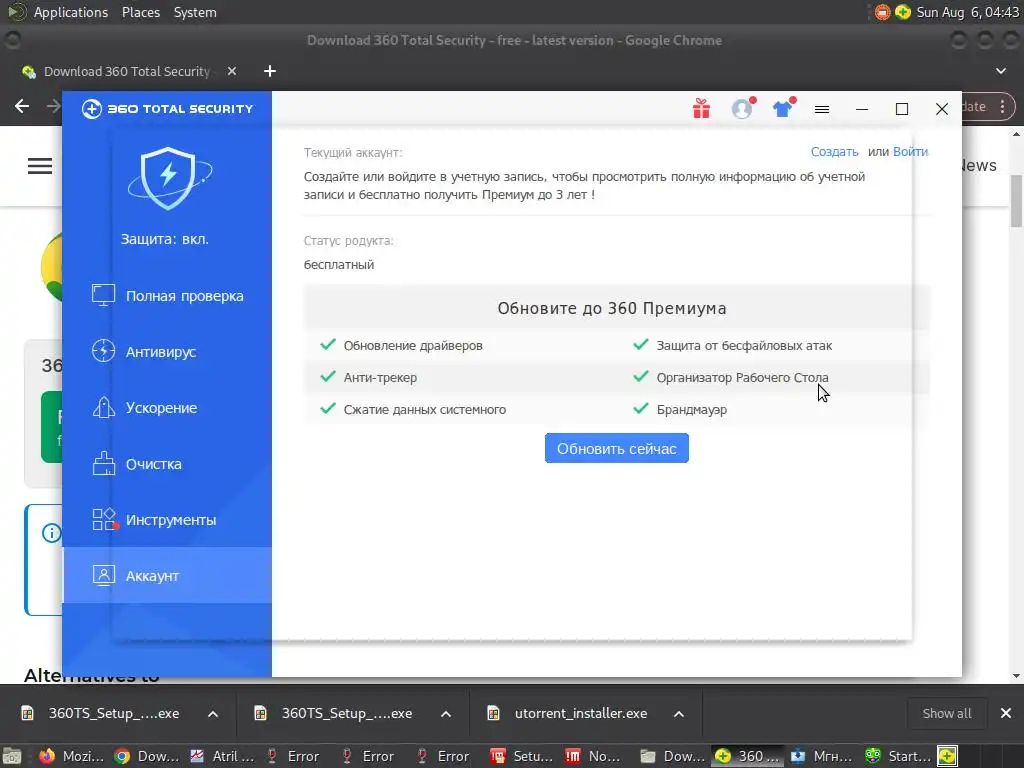Click the Войти login link
Image resolution: width=1024 pixels, height=768 pixels.
click(910, 152)
